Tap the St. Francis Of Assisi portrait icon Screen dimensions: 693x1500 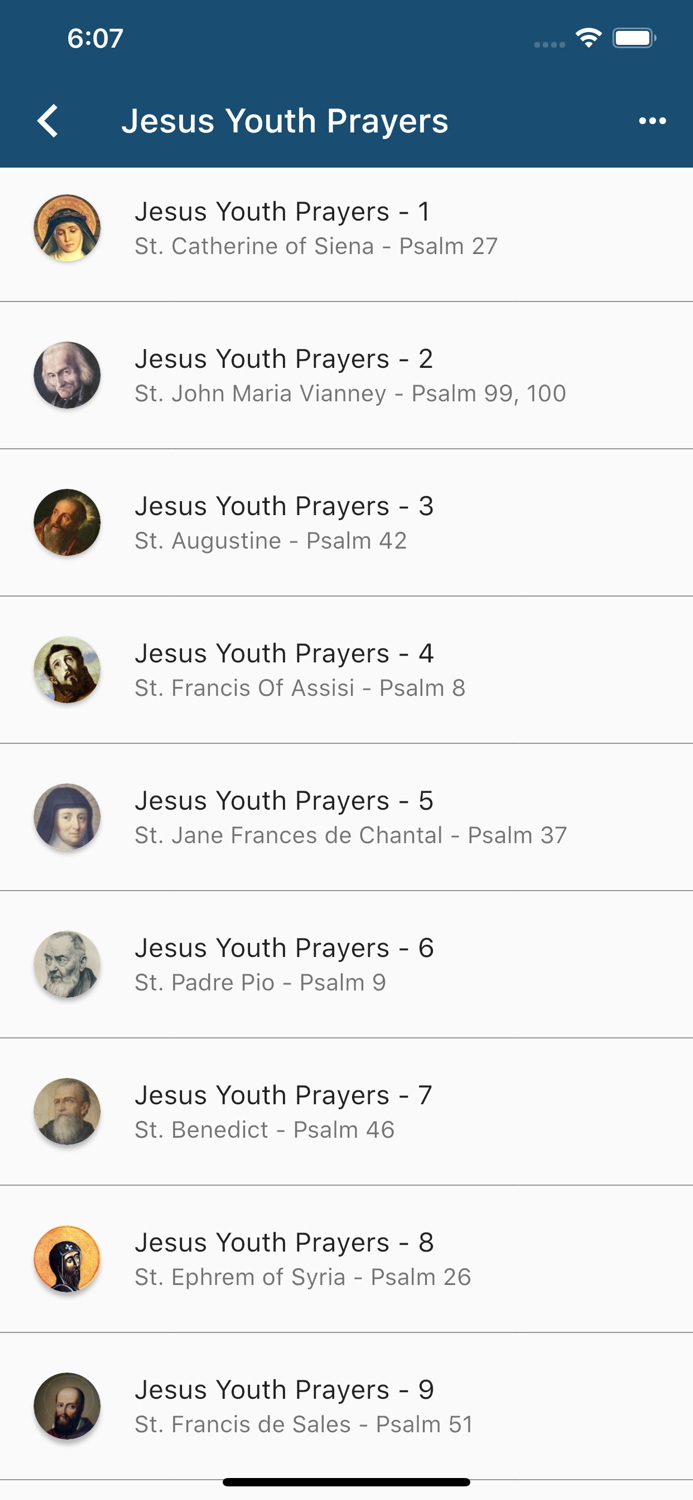[x=67, y=670]
